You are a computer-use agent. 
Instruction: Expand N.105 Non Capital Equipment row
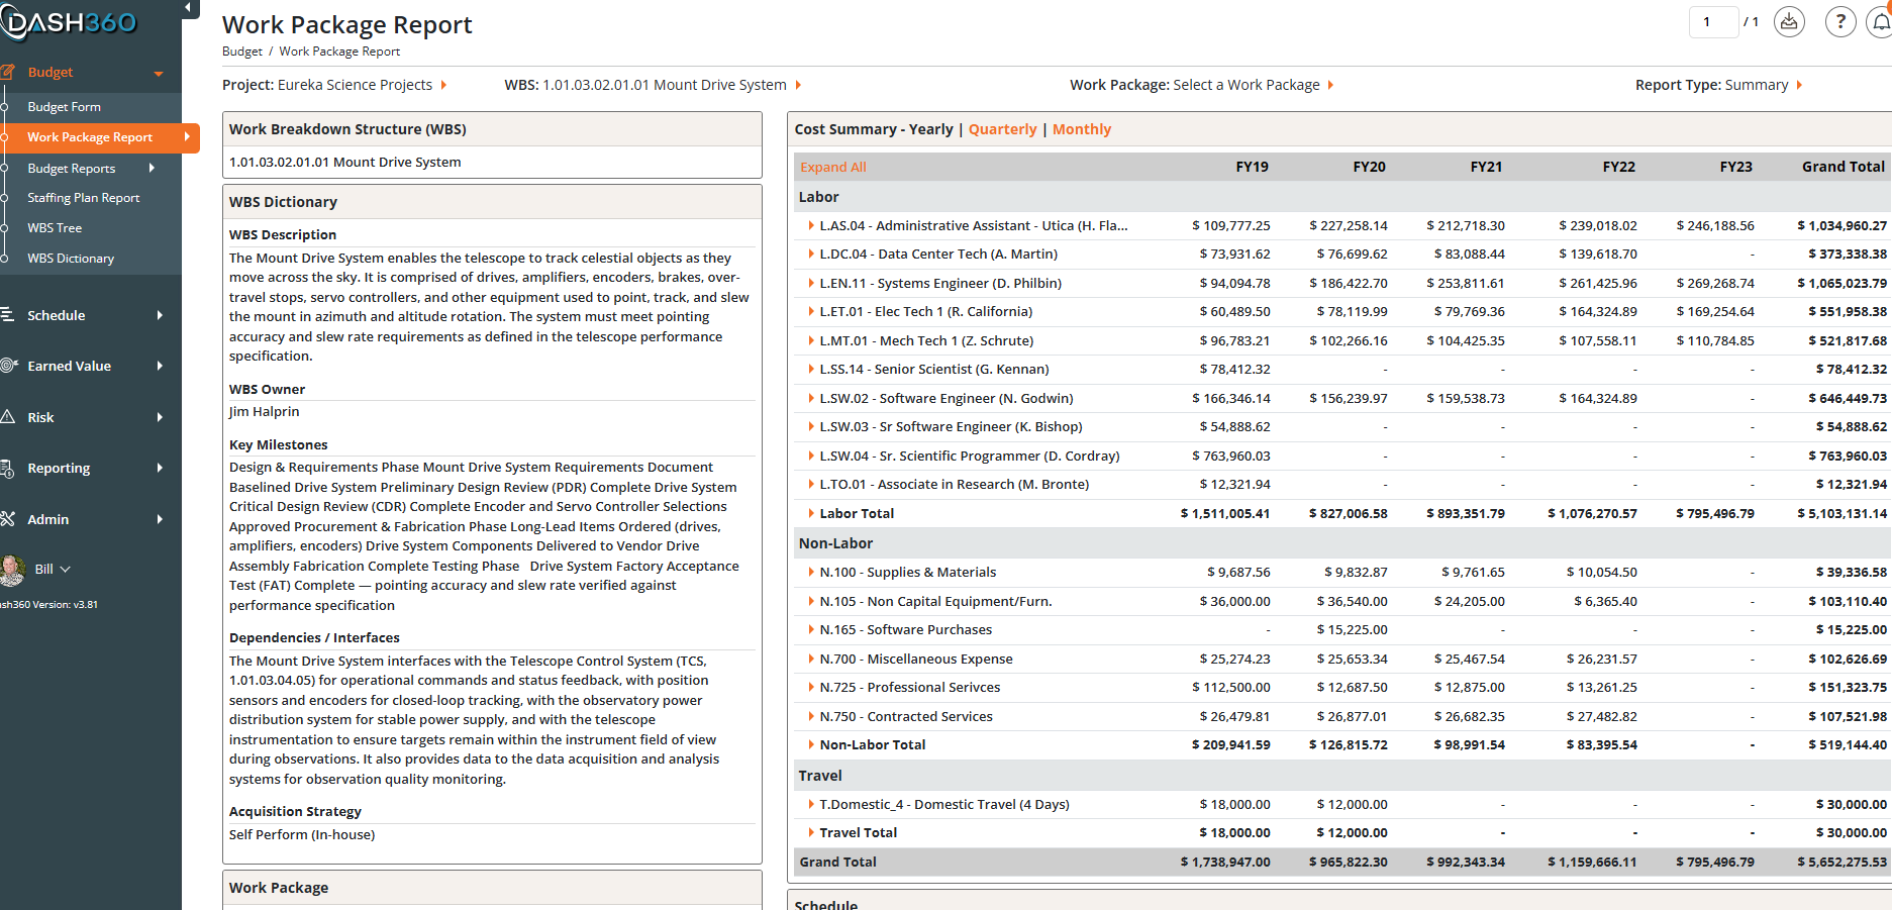[811, 601]
